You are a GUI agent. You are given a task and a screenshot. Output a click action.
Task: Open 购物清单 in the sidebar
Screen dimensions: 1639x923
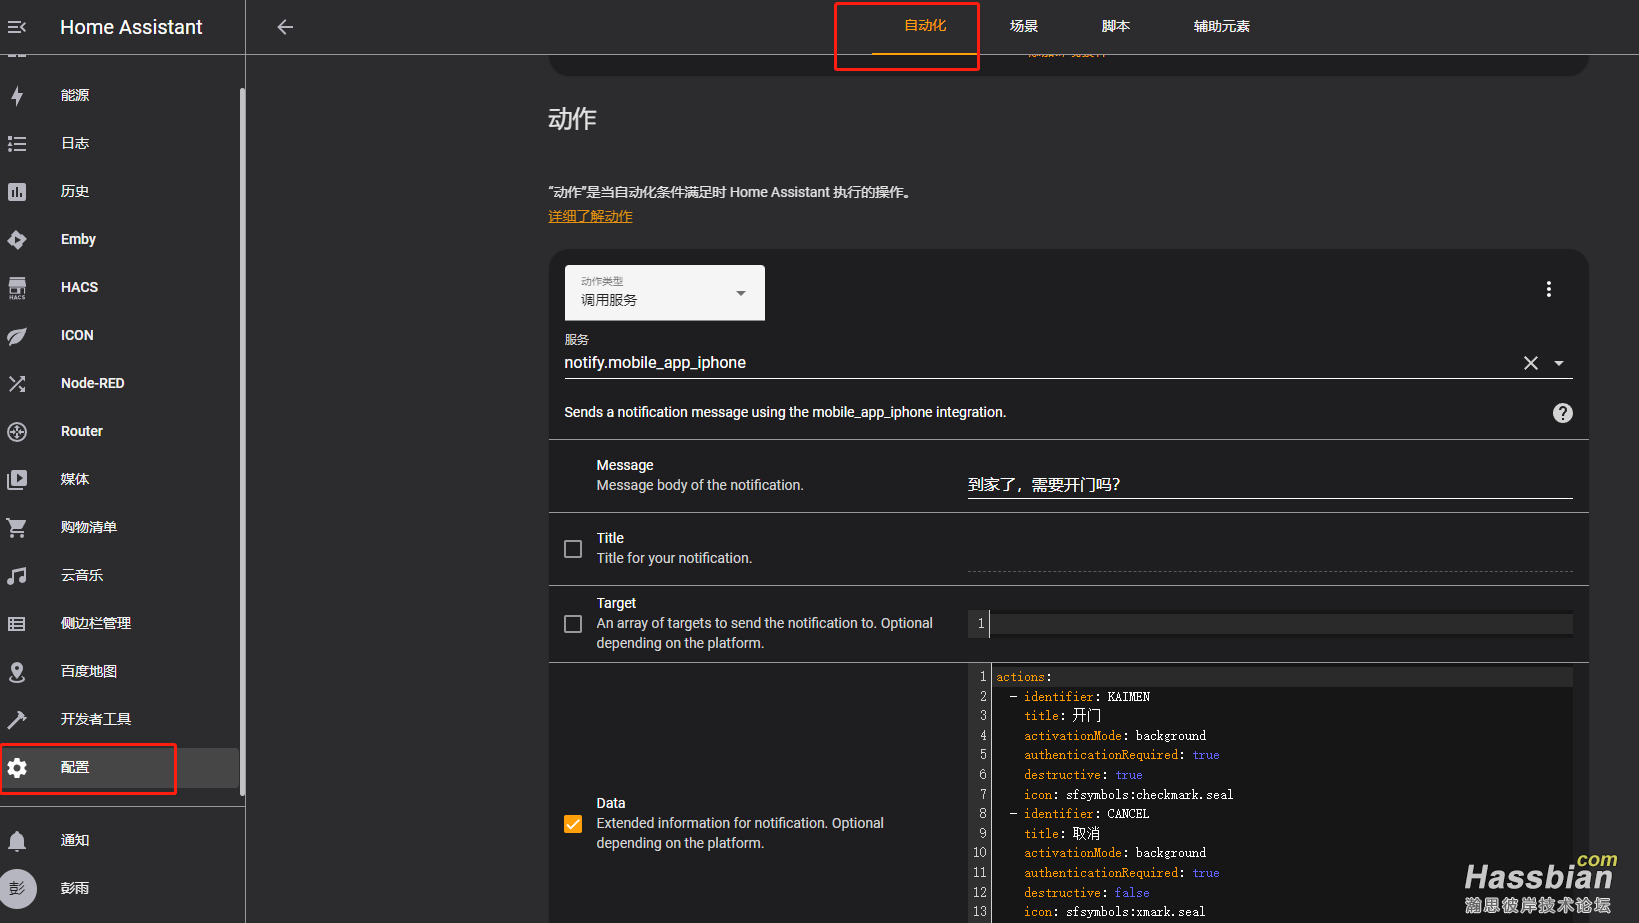coord(89,527)
